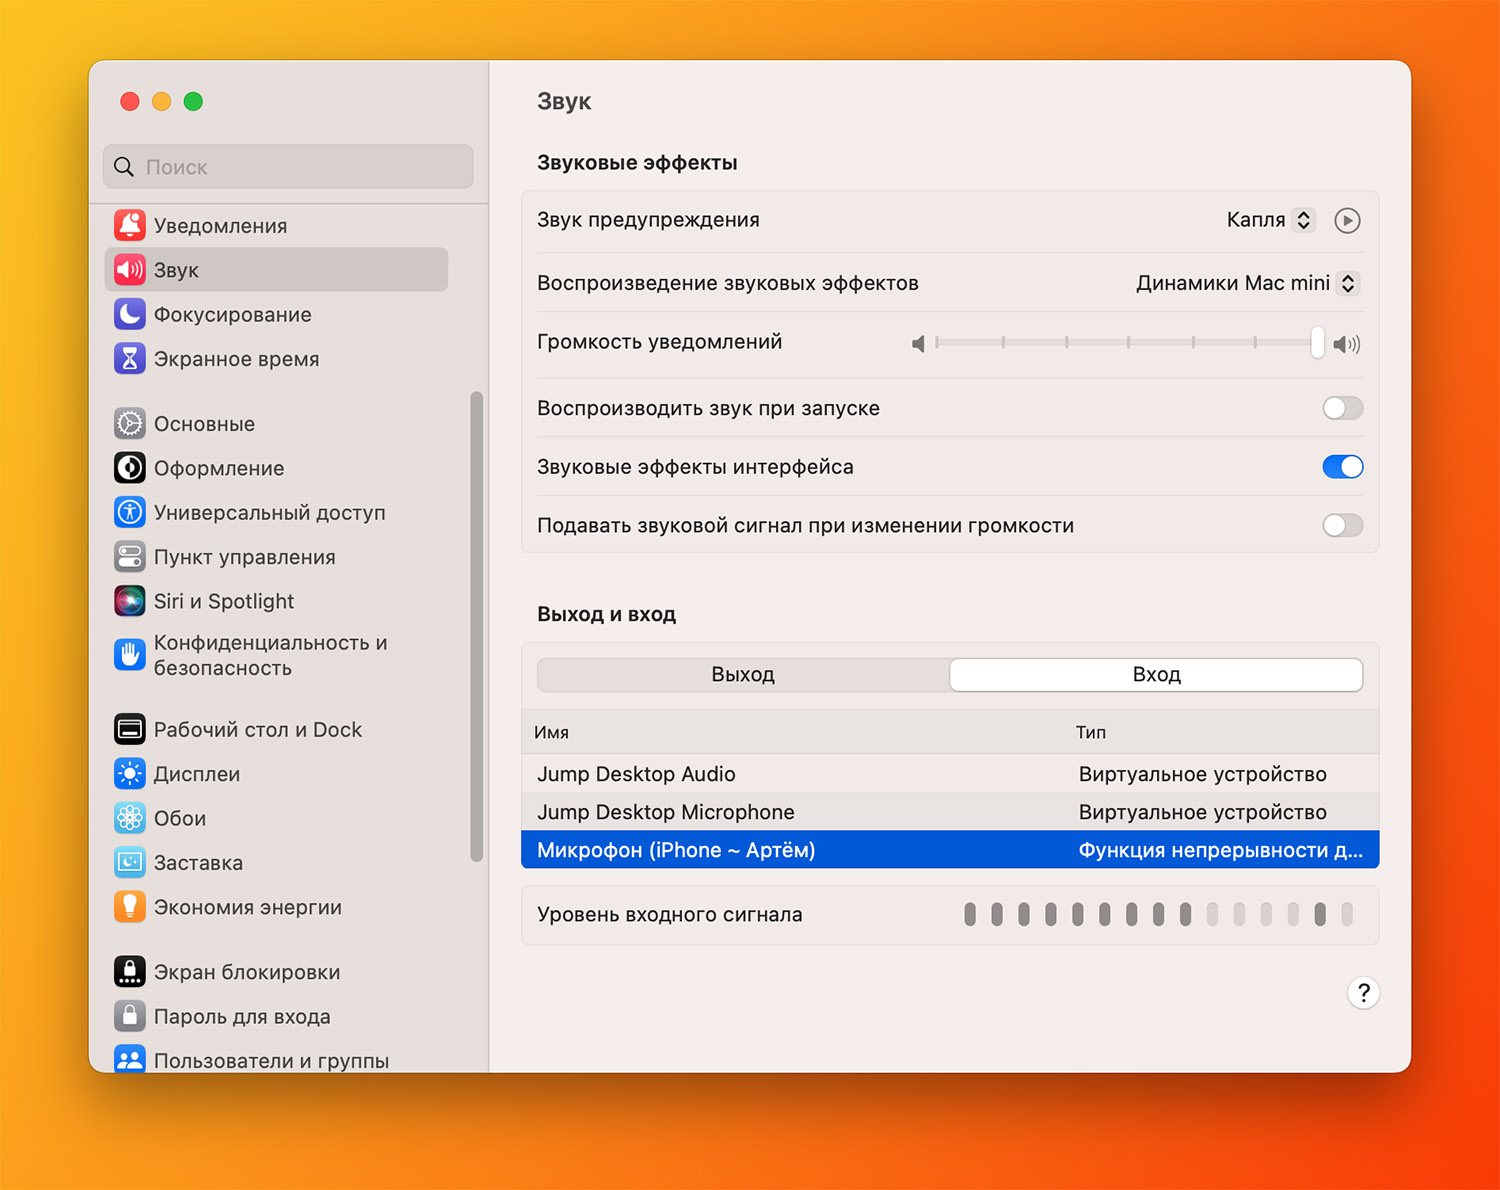Viewport: 1500px width, 1190px height.
Task: Open the Wallpaper flower icon
Action: [129, 818]
